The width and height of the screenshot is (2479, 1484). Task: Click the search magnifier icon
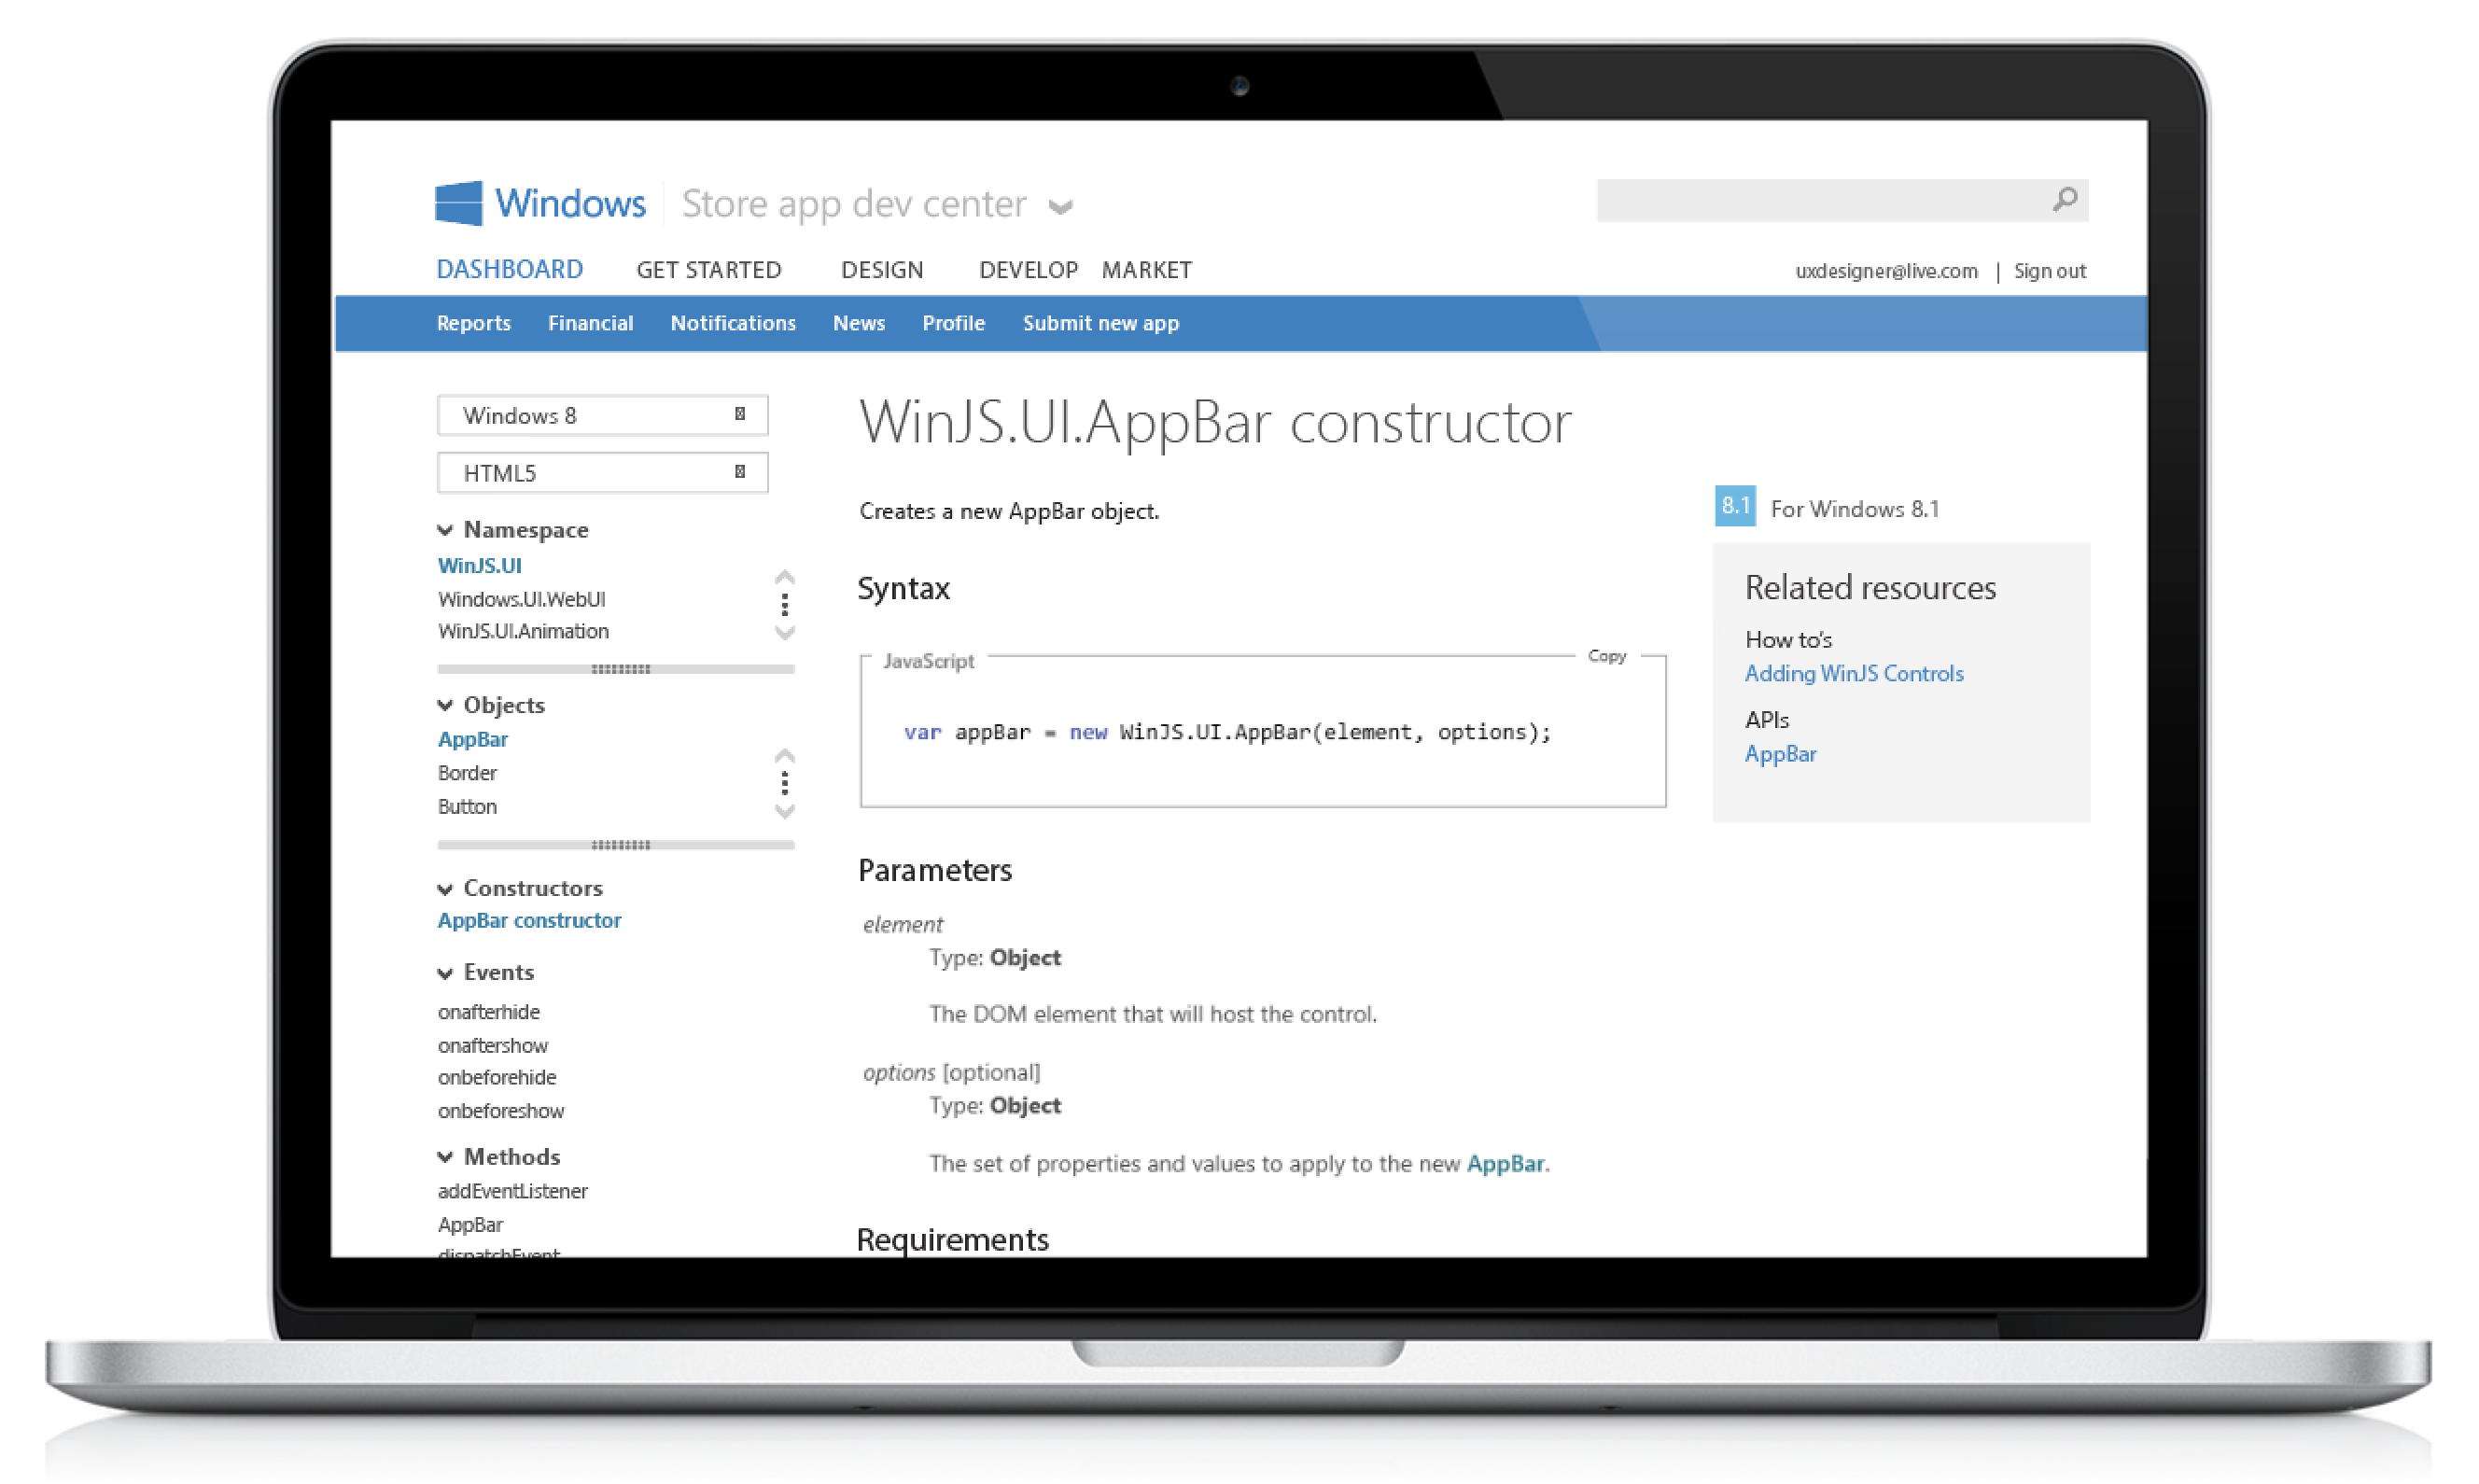pos(2064,200)
